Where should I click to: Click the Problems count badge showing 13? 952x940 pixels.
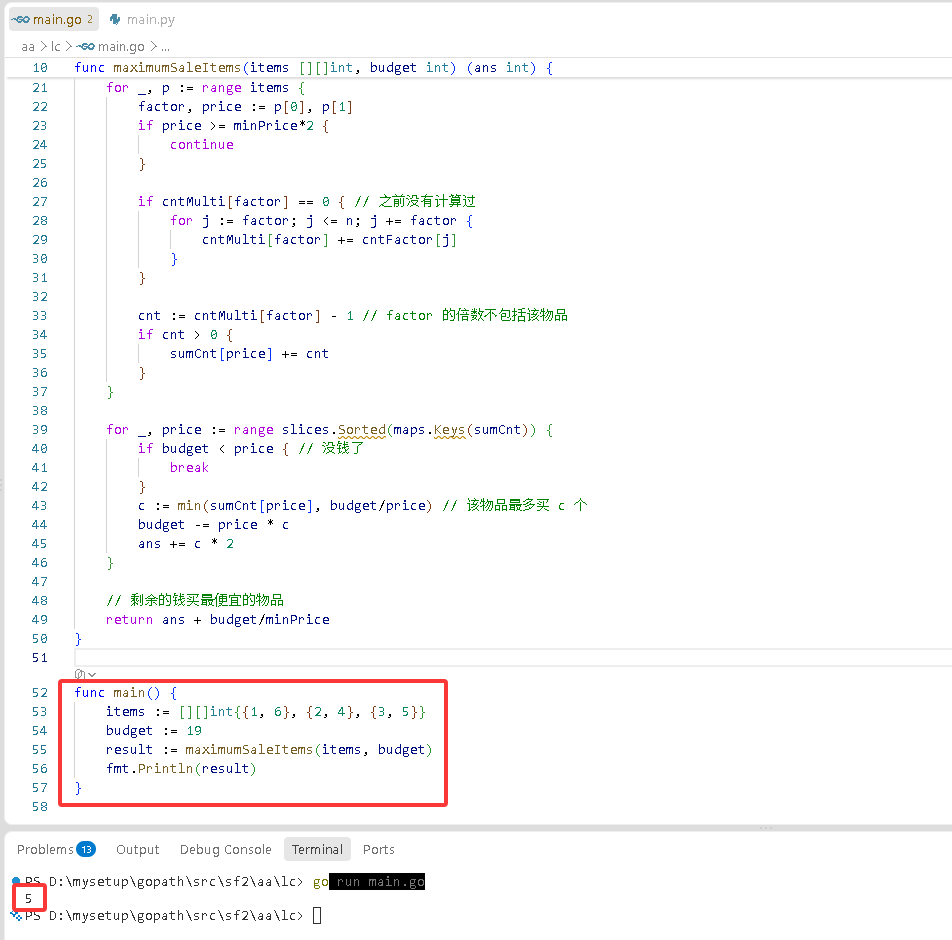click(86, 850)
